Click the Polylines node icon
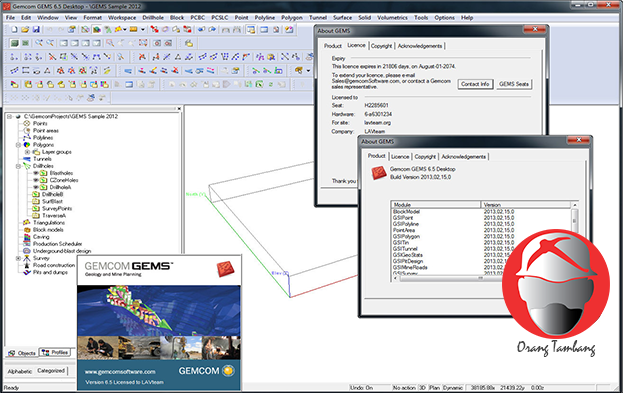 pos(27,137)
